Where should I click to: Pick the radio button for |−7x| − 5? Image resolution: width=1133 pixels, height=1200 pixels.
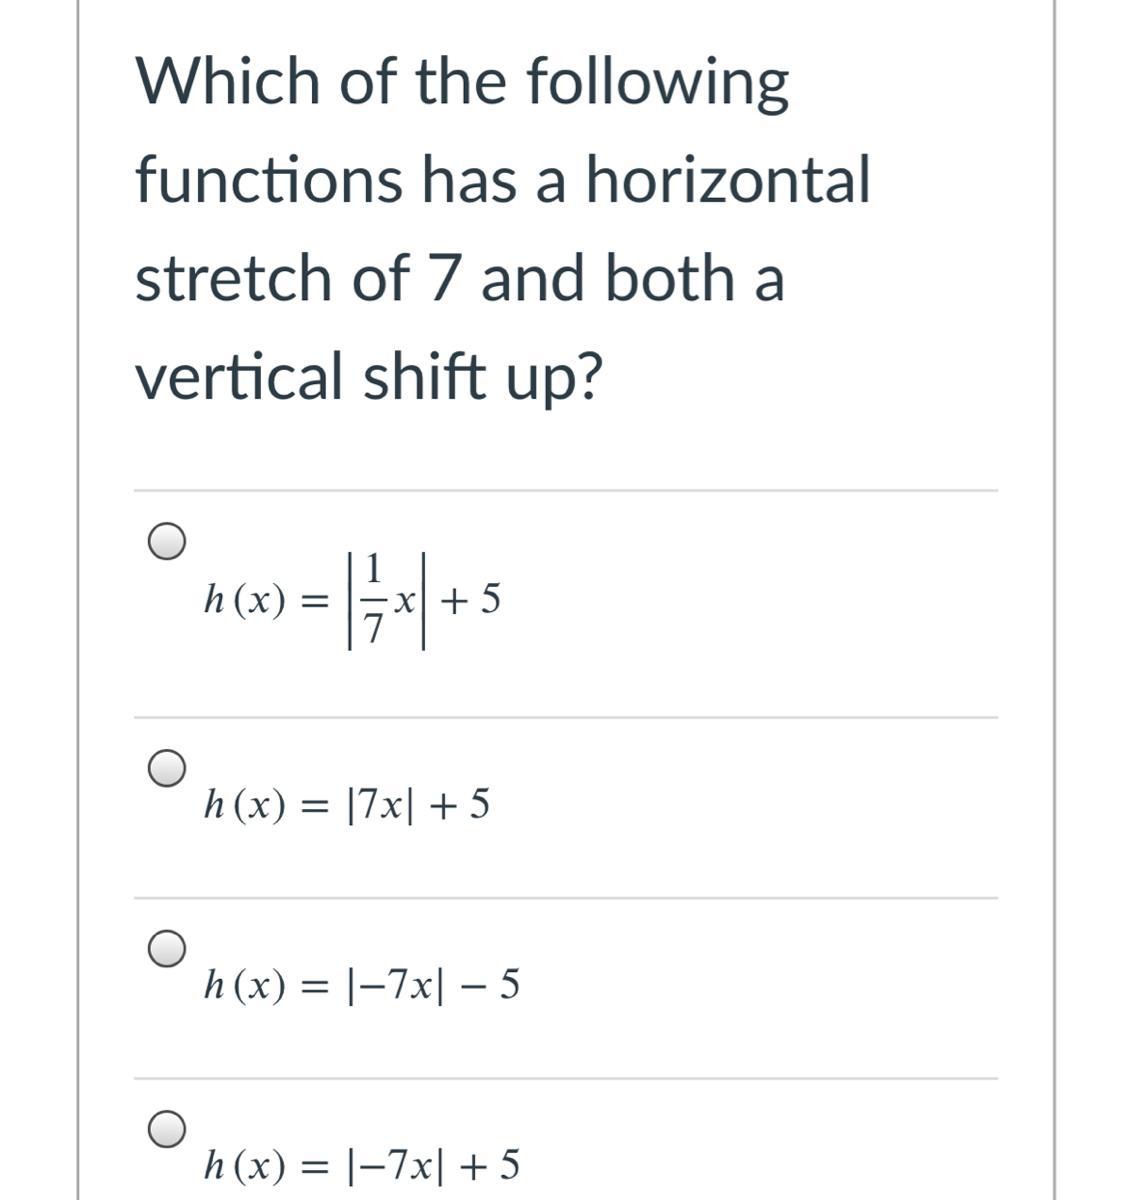tap(167, 948)
